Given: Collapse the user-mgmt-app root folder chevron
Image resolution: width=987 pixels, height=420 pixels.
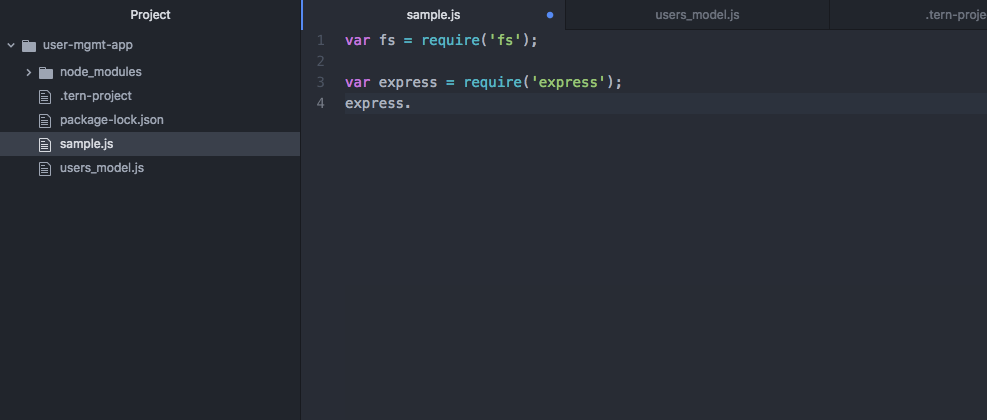Looking at the screenshot, I should click(x=11, y=46).
